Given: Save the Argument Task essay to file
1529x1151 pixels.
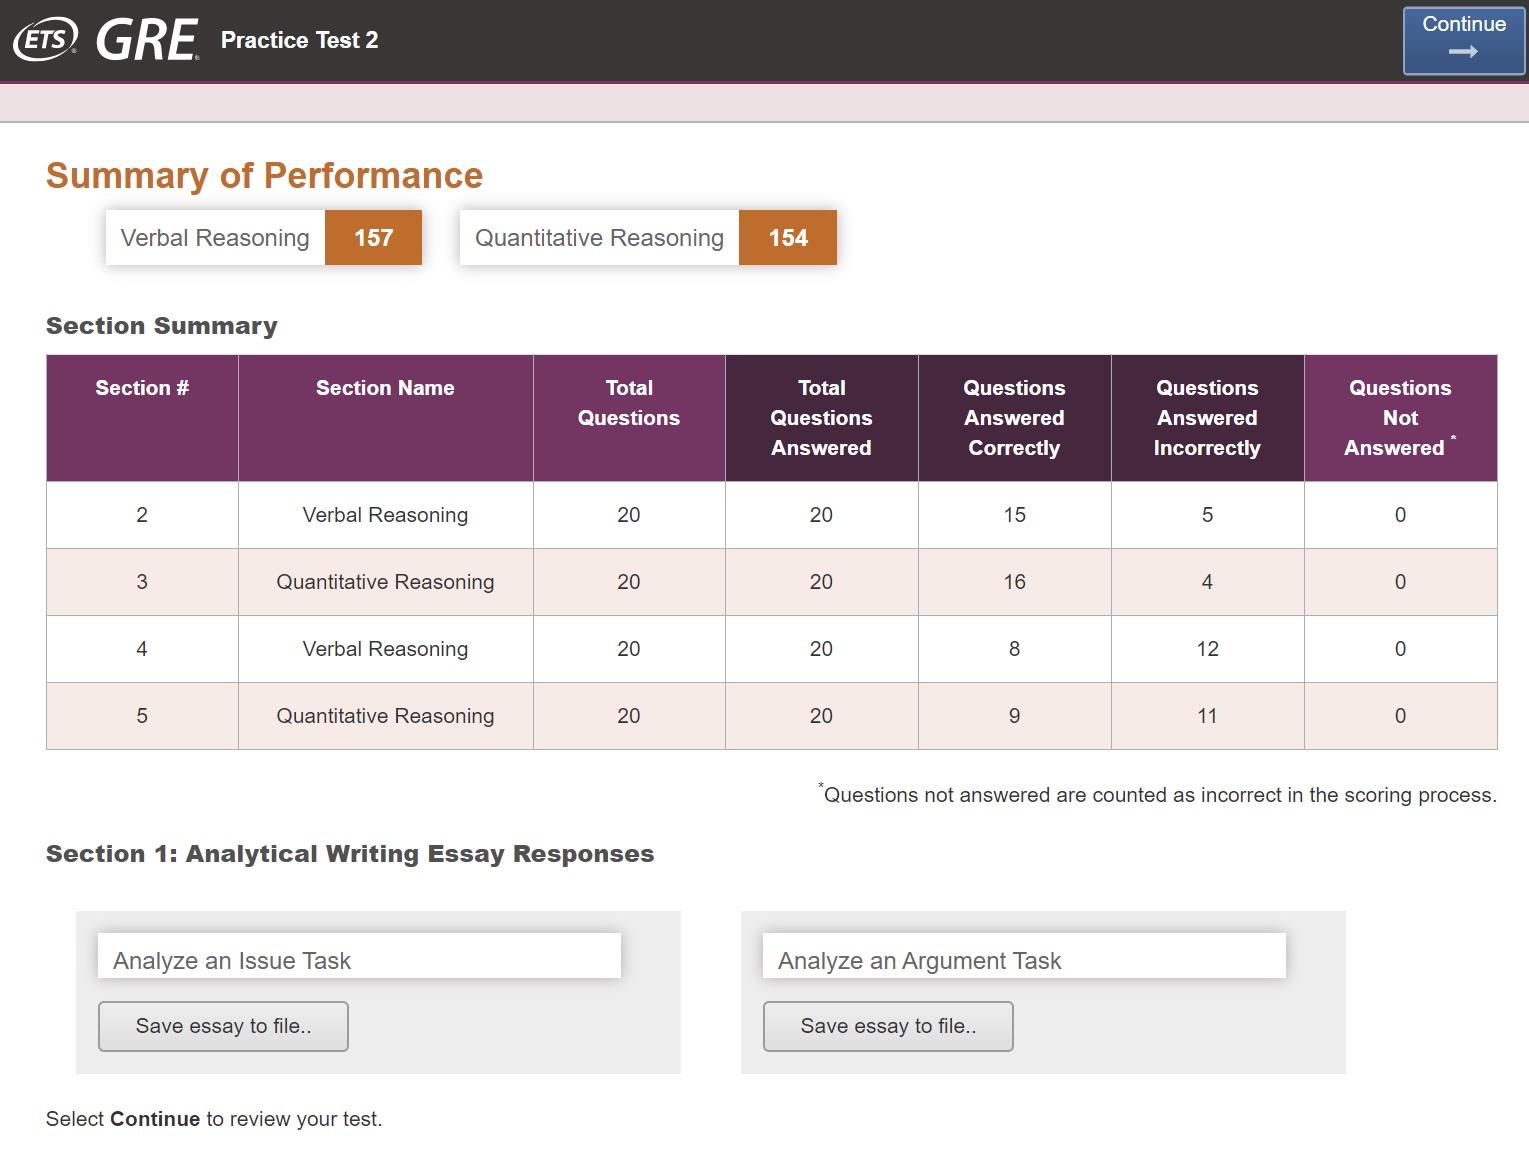Looking at the screenshot, I should (x=888, y=1026).
